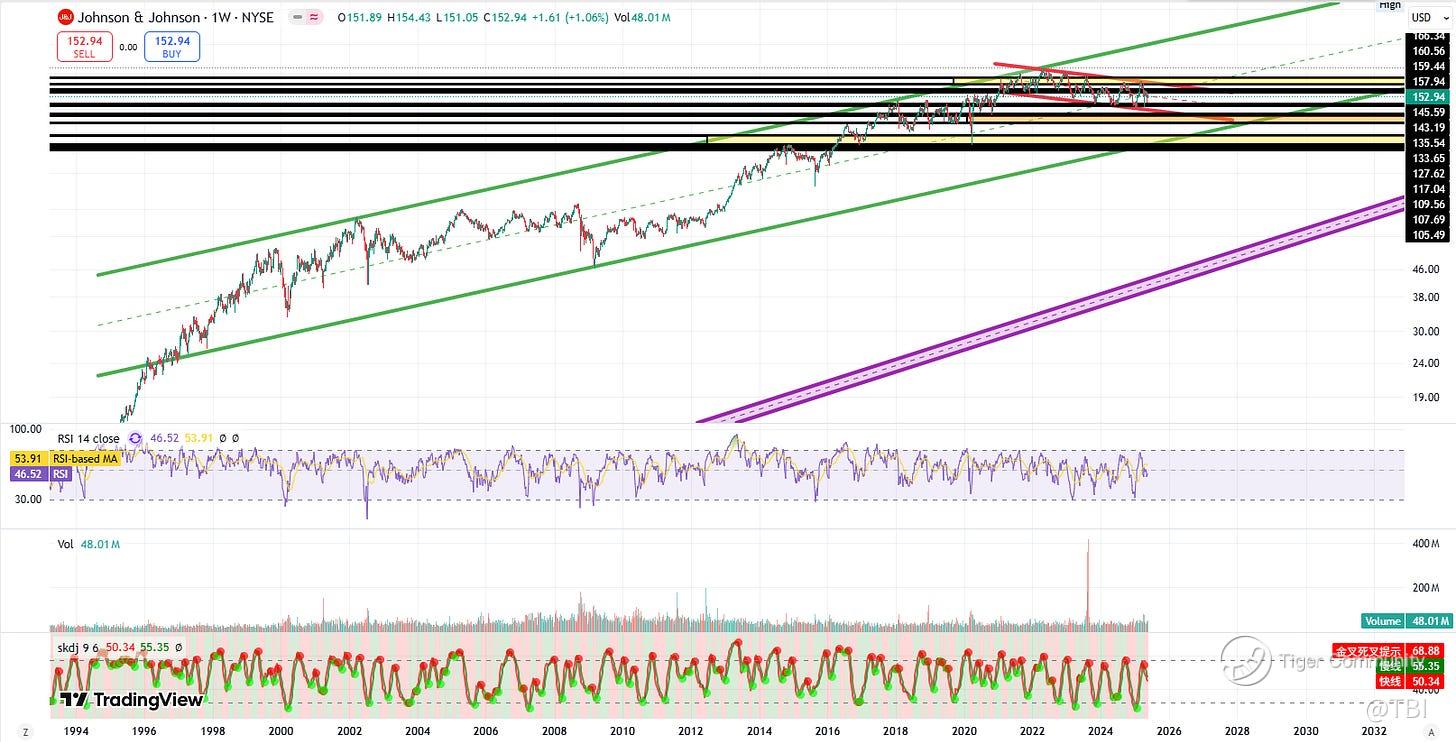Click the RSI 100.00 scale label

pyautogui.click(x=24, y=429)
